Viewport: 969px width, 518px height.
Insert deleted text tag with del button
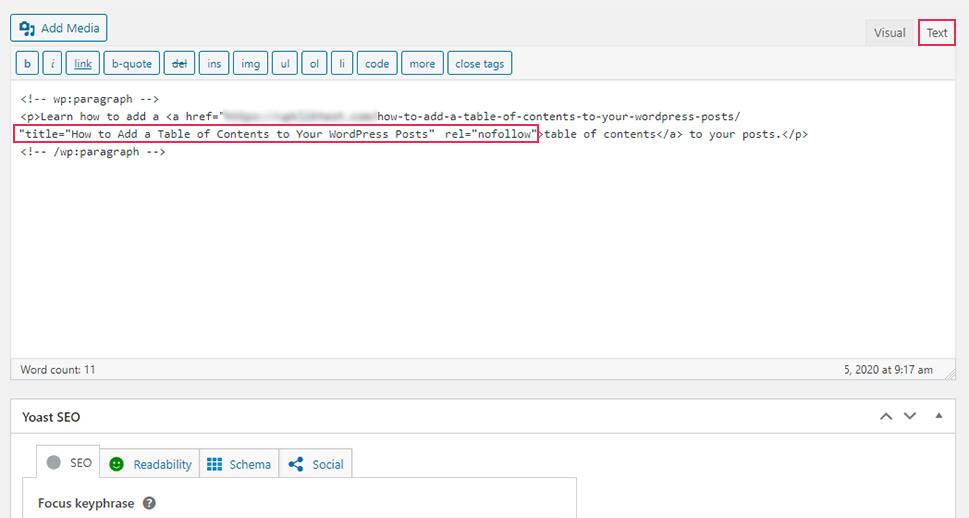coord(179,64)
